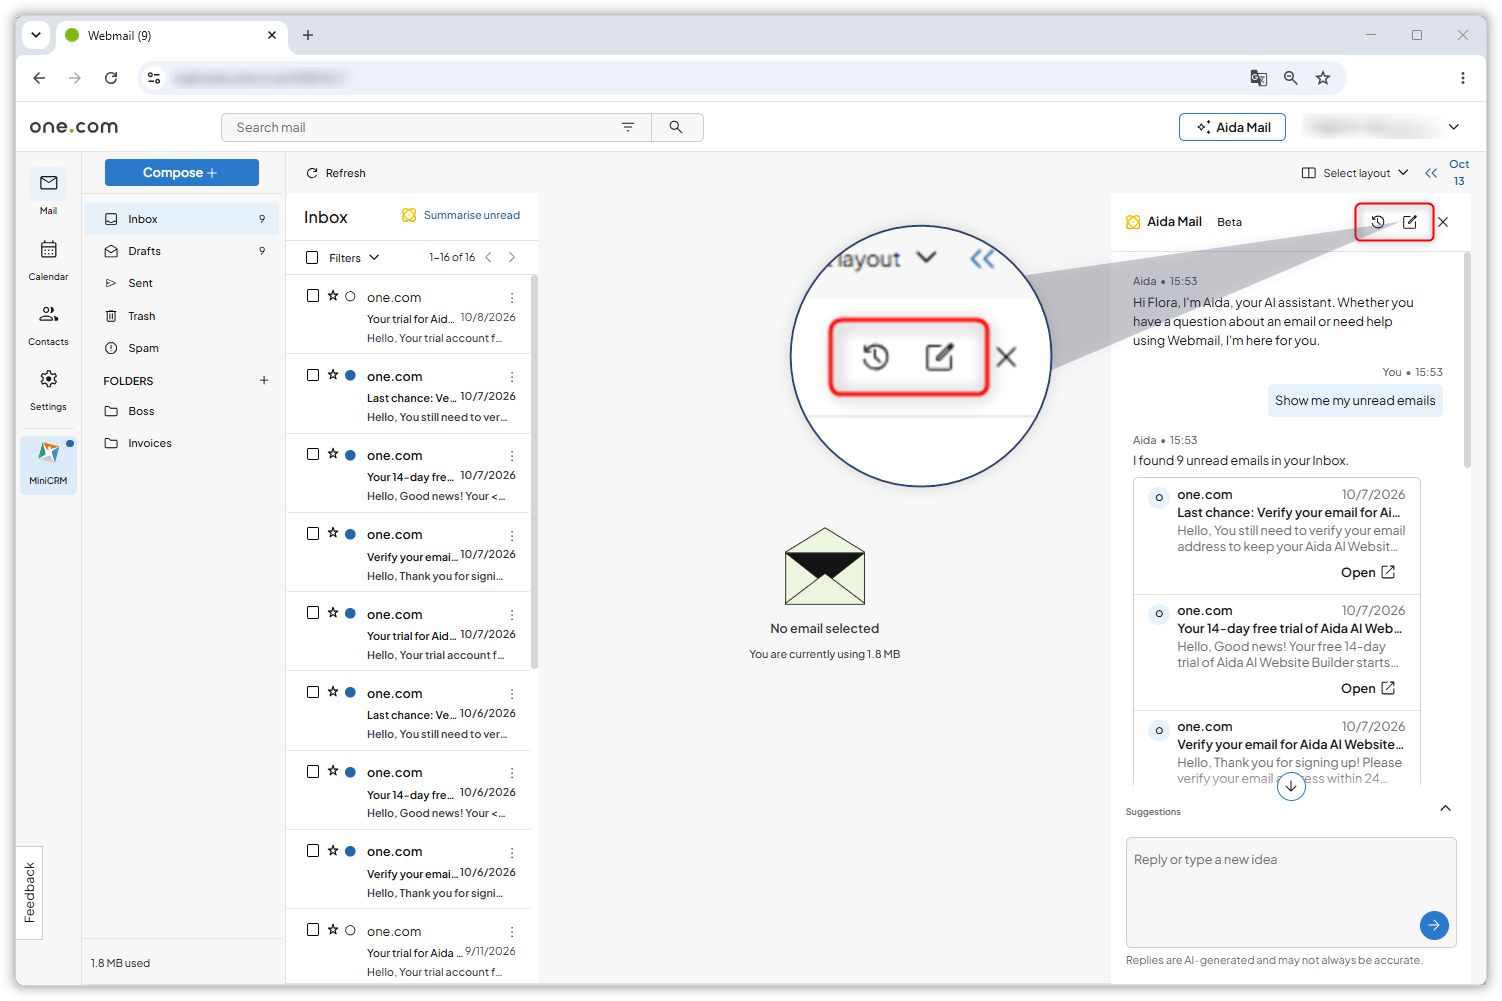This screenshot has width=1502, height=1001.
Task: Close the Webmail browser tab
Action: [x=272, y=35]
